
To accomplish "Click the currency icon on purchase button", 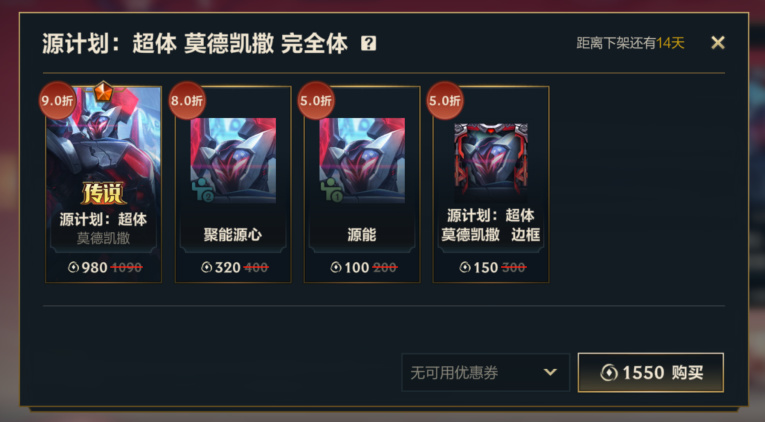I will 609,373.
